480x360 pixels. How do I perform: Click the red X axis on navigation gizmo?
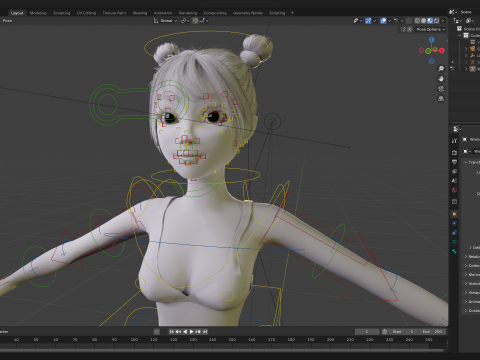click(442, 51)
